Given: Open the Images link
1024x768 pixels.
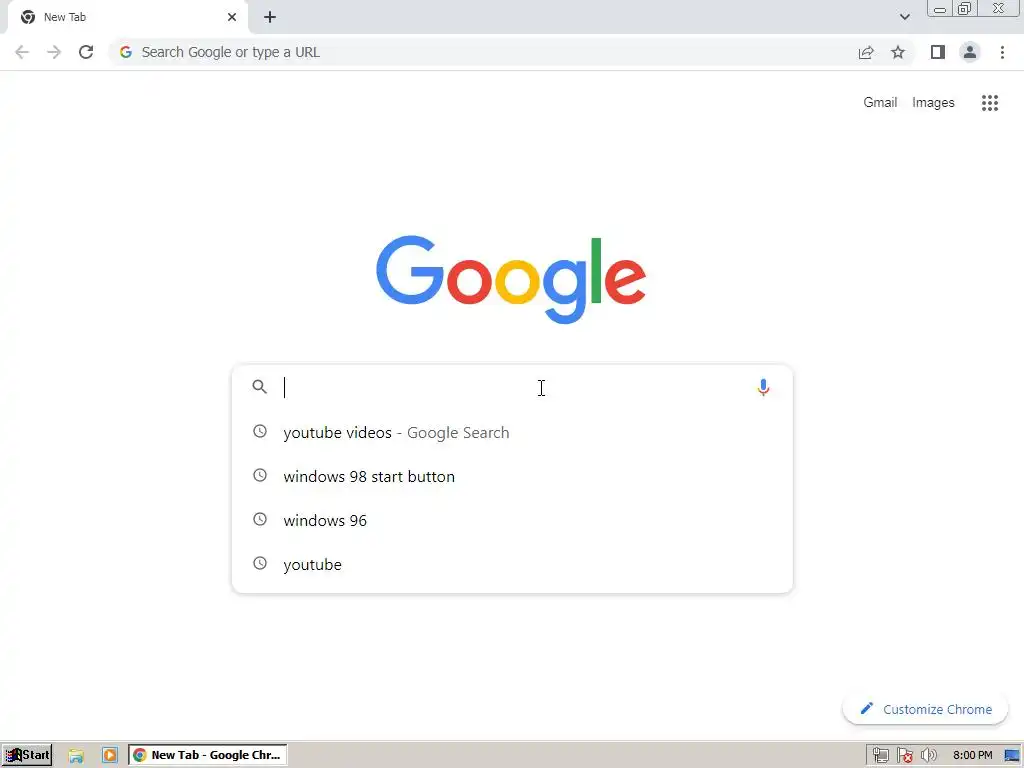Looking at the screenshot, I should point(933,103).
